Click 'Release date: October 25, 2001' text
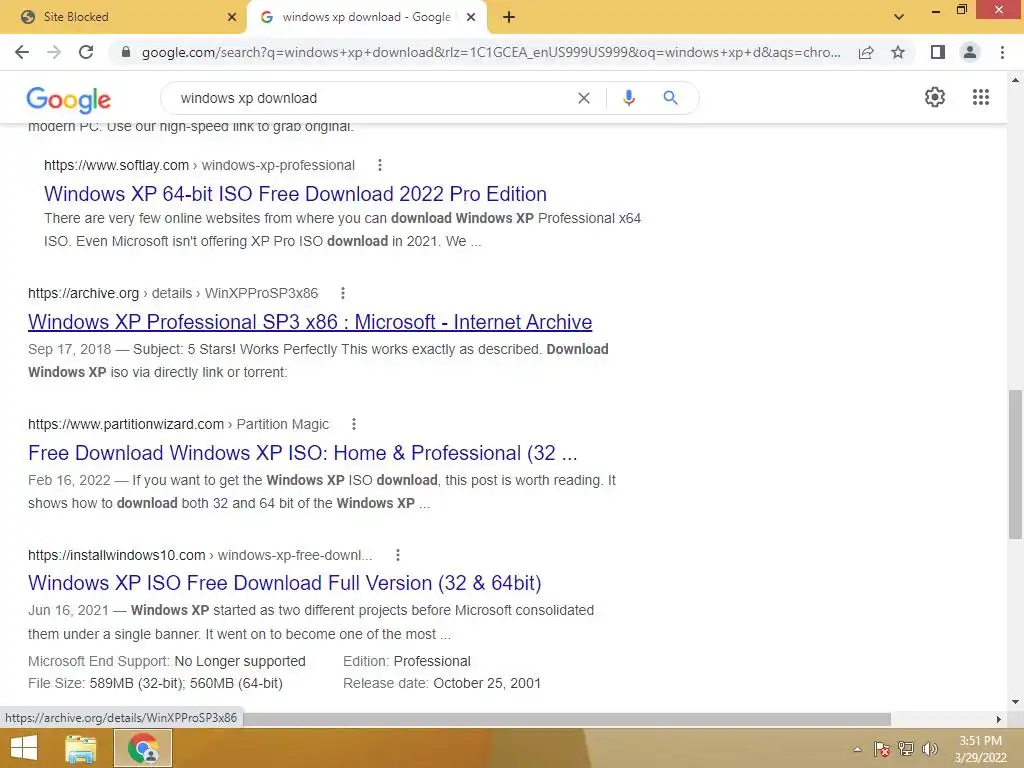Viewport: 1024px width, 768px height. pos(442,683)
